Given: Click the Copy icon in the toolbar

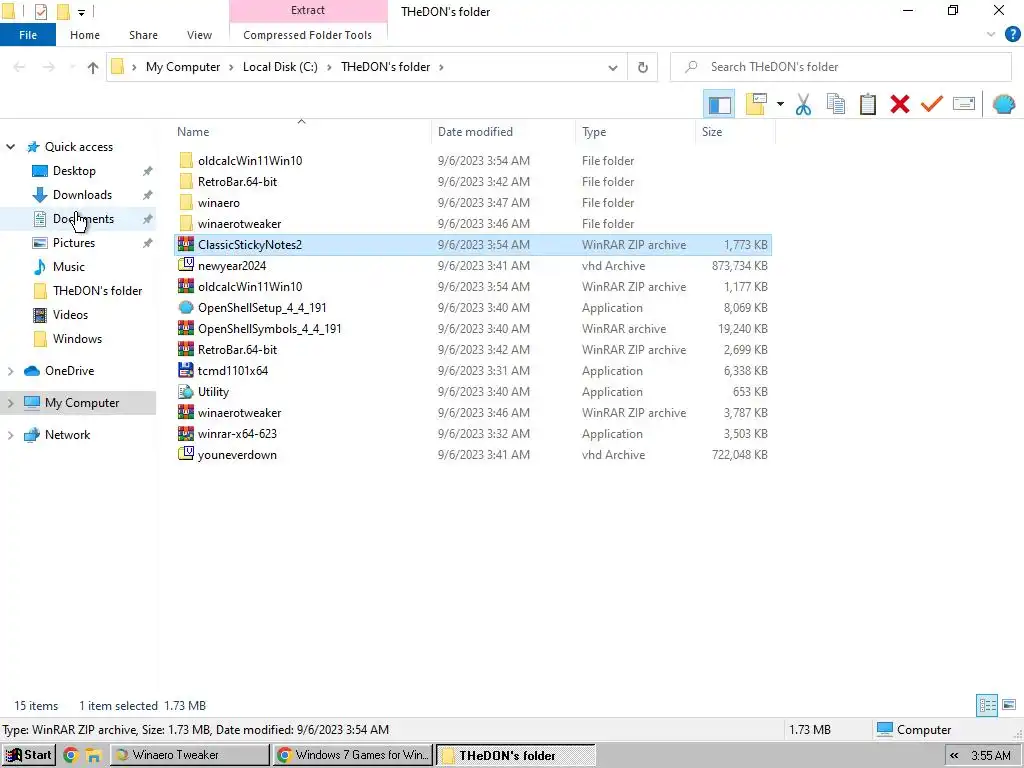Looking at the screenshot, I should tap(835, 104).
